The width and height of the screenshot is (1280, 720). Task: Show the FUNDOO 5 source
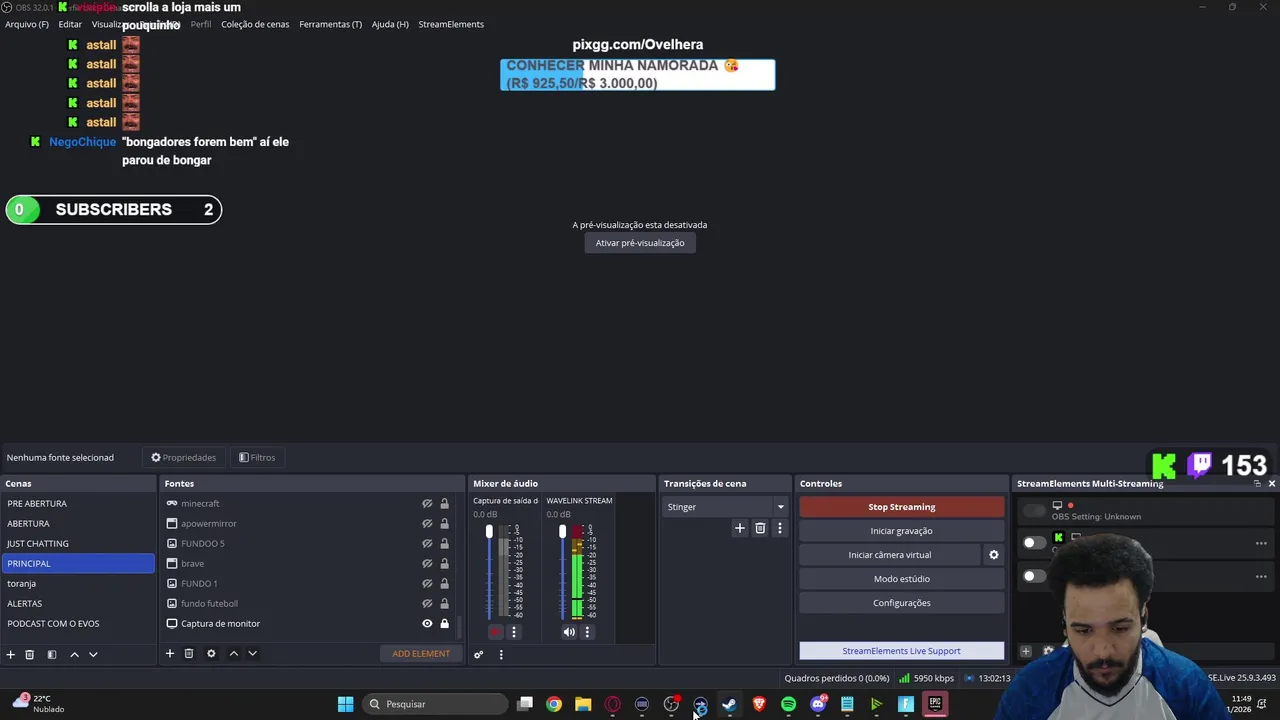(x=427, y=544)
